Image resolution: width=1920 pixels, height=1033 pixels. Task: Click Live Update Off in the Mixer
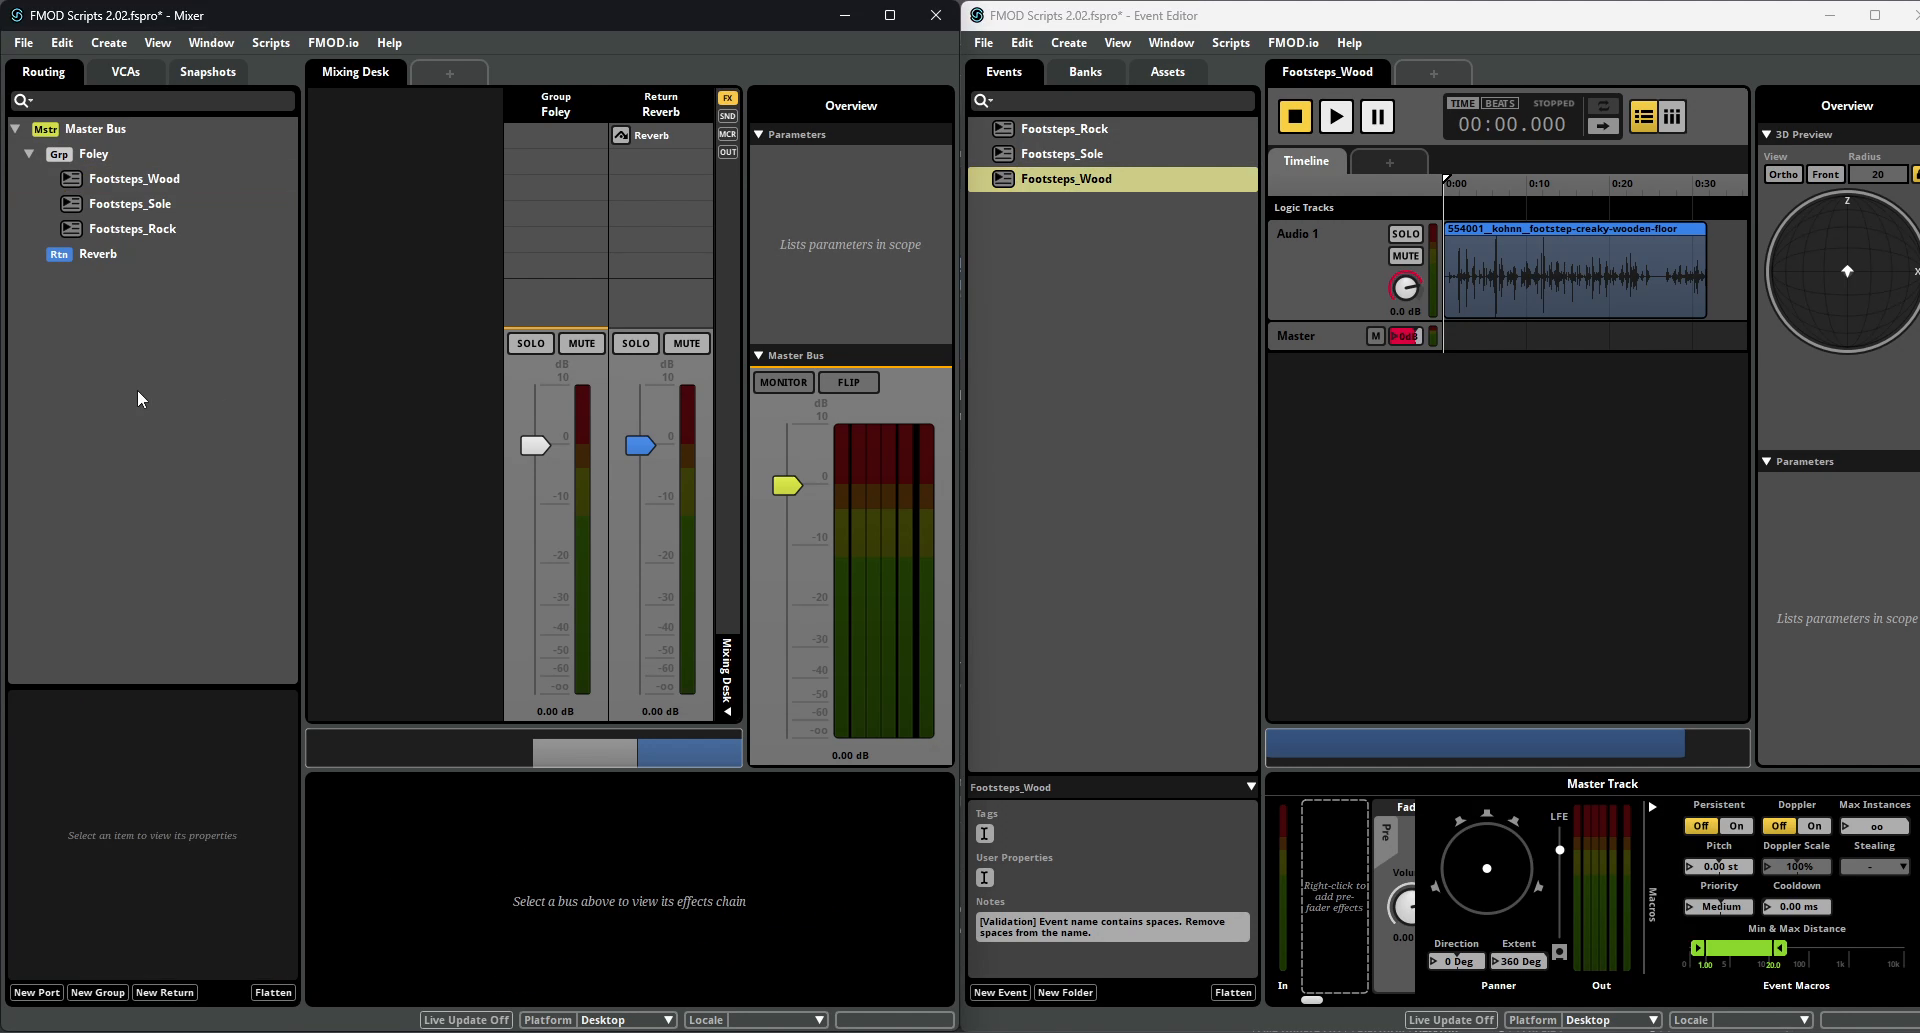[466, 1020]
